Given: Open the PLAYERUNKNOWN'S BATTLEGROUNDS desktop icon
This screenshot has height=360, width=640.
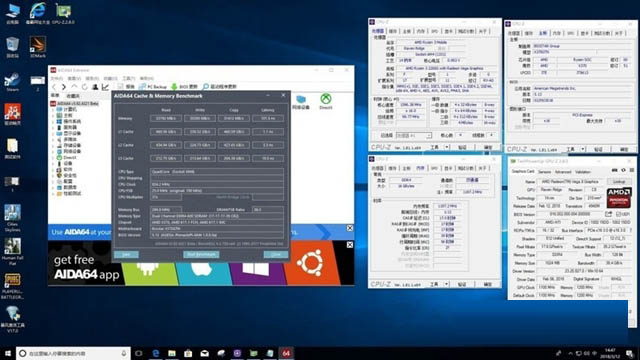Looking at the screenshot, I should (13, 287).
